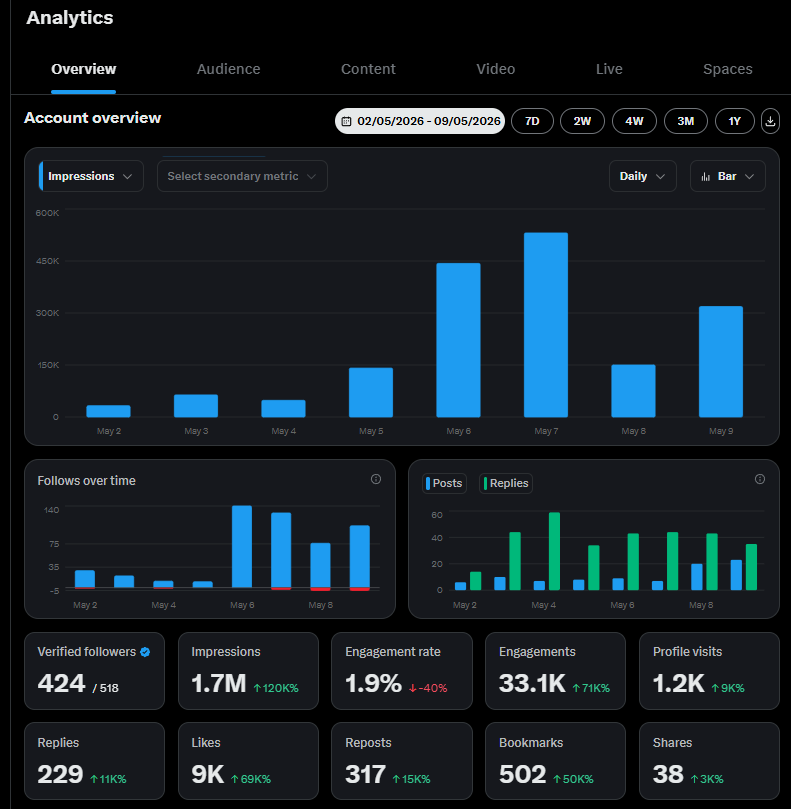Select the 3M time range
Image resolution: width=791 pixels, height=809 pixels.
click(x=685, y=121)
